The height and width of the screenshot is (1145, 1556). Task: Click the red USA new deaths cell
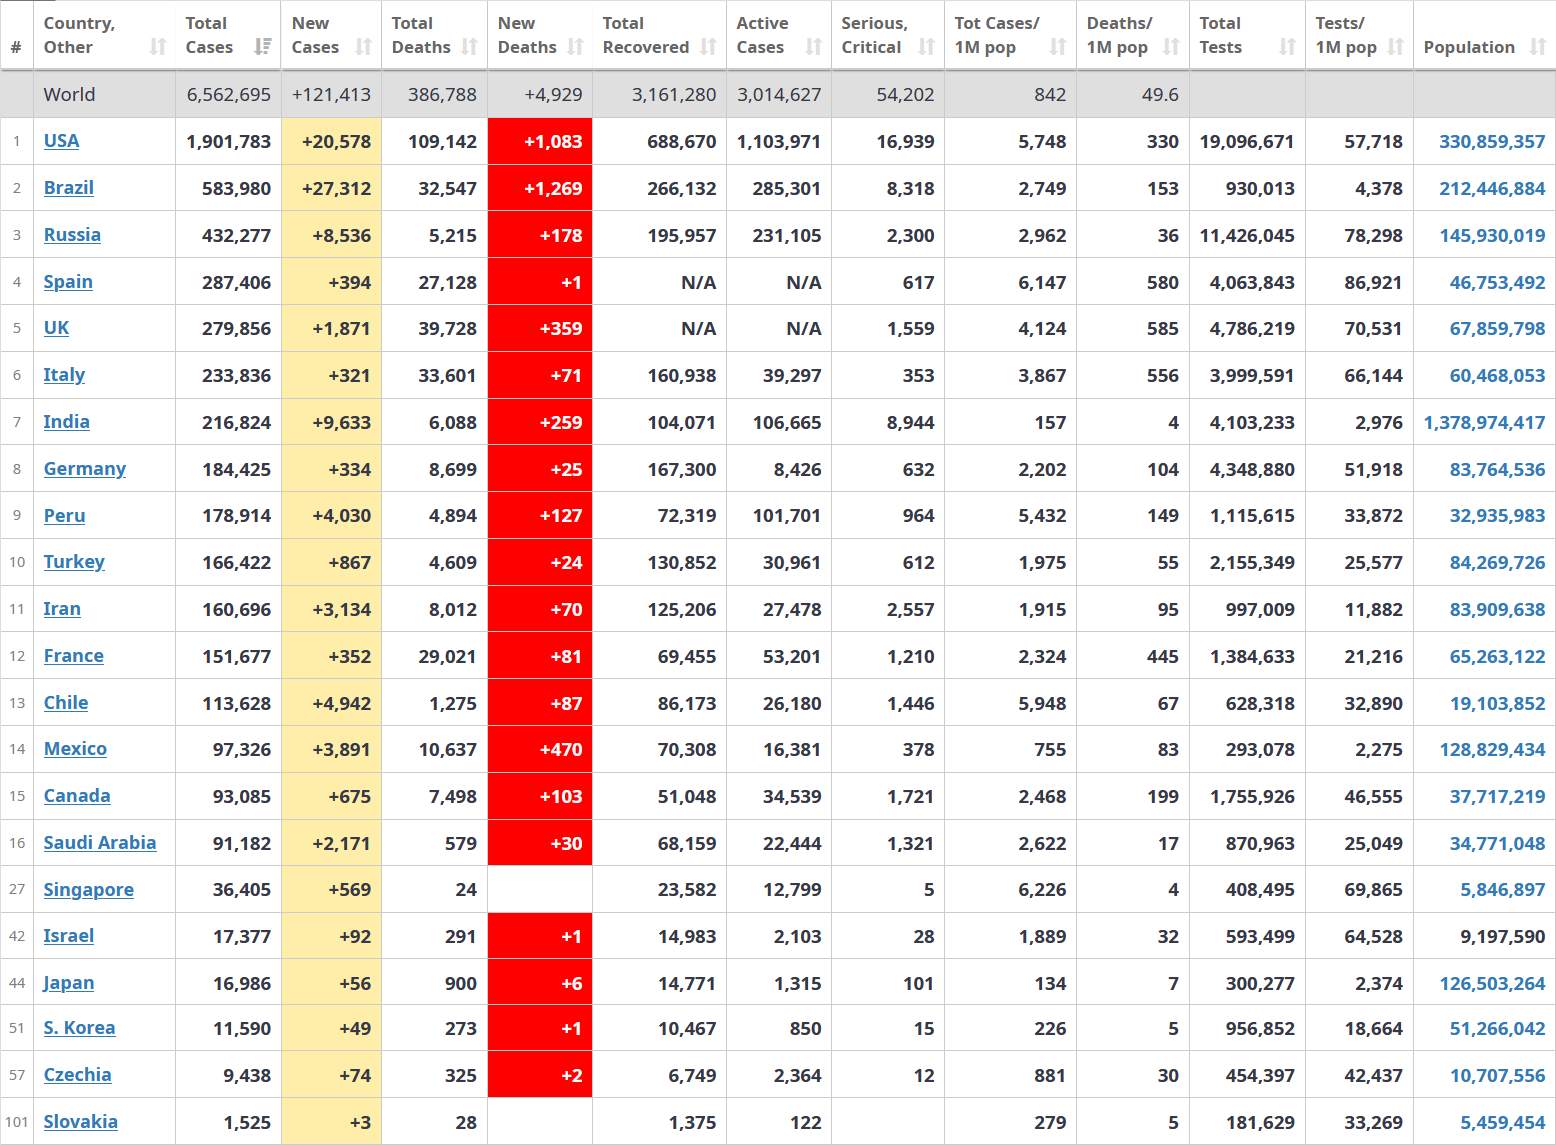540,141
